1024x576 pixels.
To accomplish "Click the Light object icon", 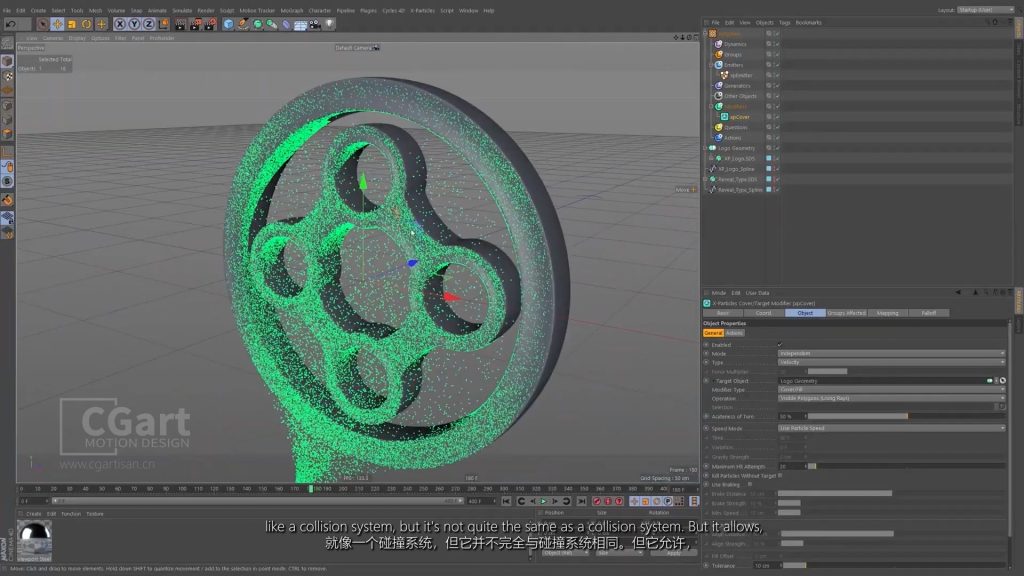I will click(x=330, y=24).
